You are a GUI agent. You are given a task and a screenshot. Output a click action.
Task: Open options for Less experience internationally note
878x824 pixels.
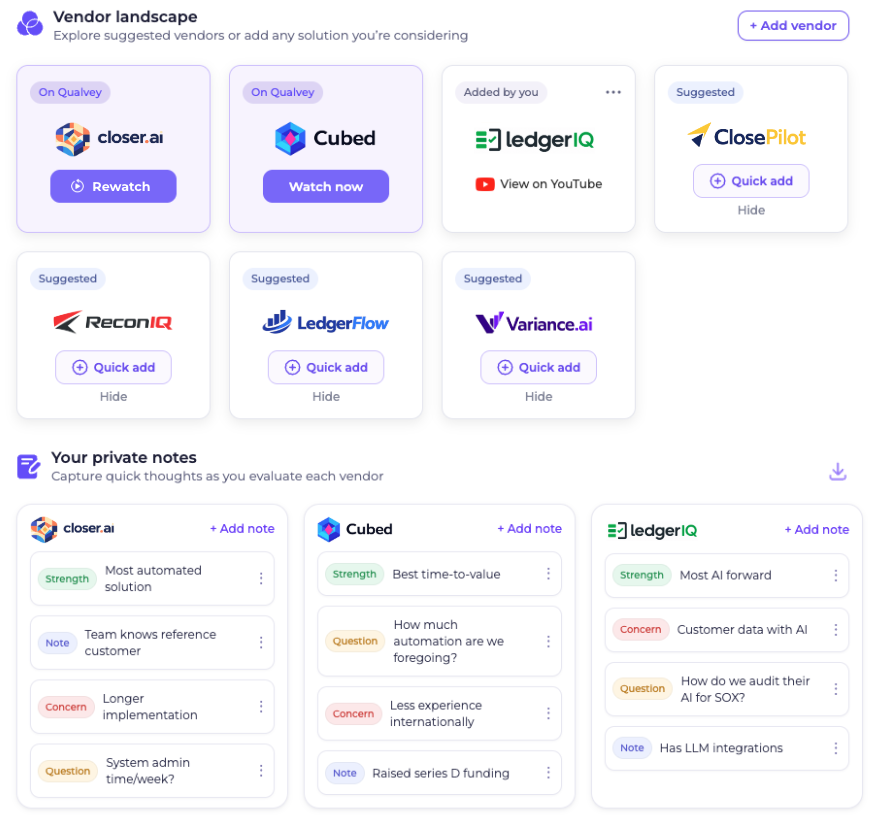click(x=548, y=713)
